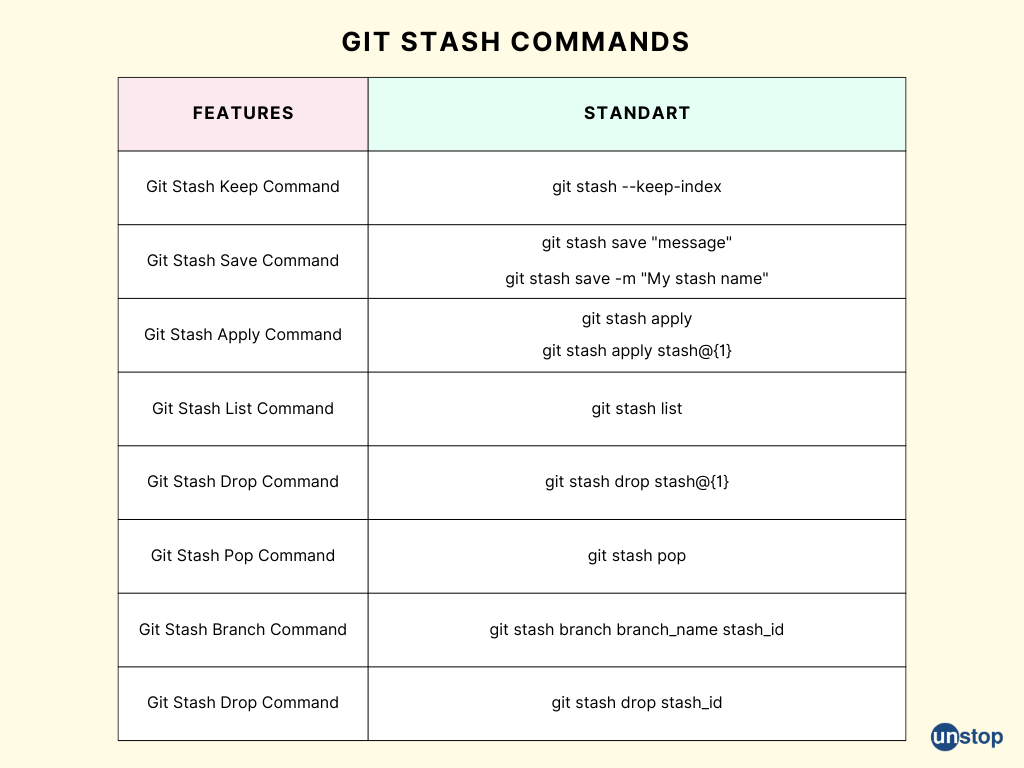This screenshot has height=768, width=1024.
Task: Click git stash save -m "My stash name"
Action: pos(637,279)
